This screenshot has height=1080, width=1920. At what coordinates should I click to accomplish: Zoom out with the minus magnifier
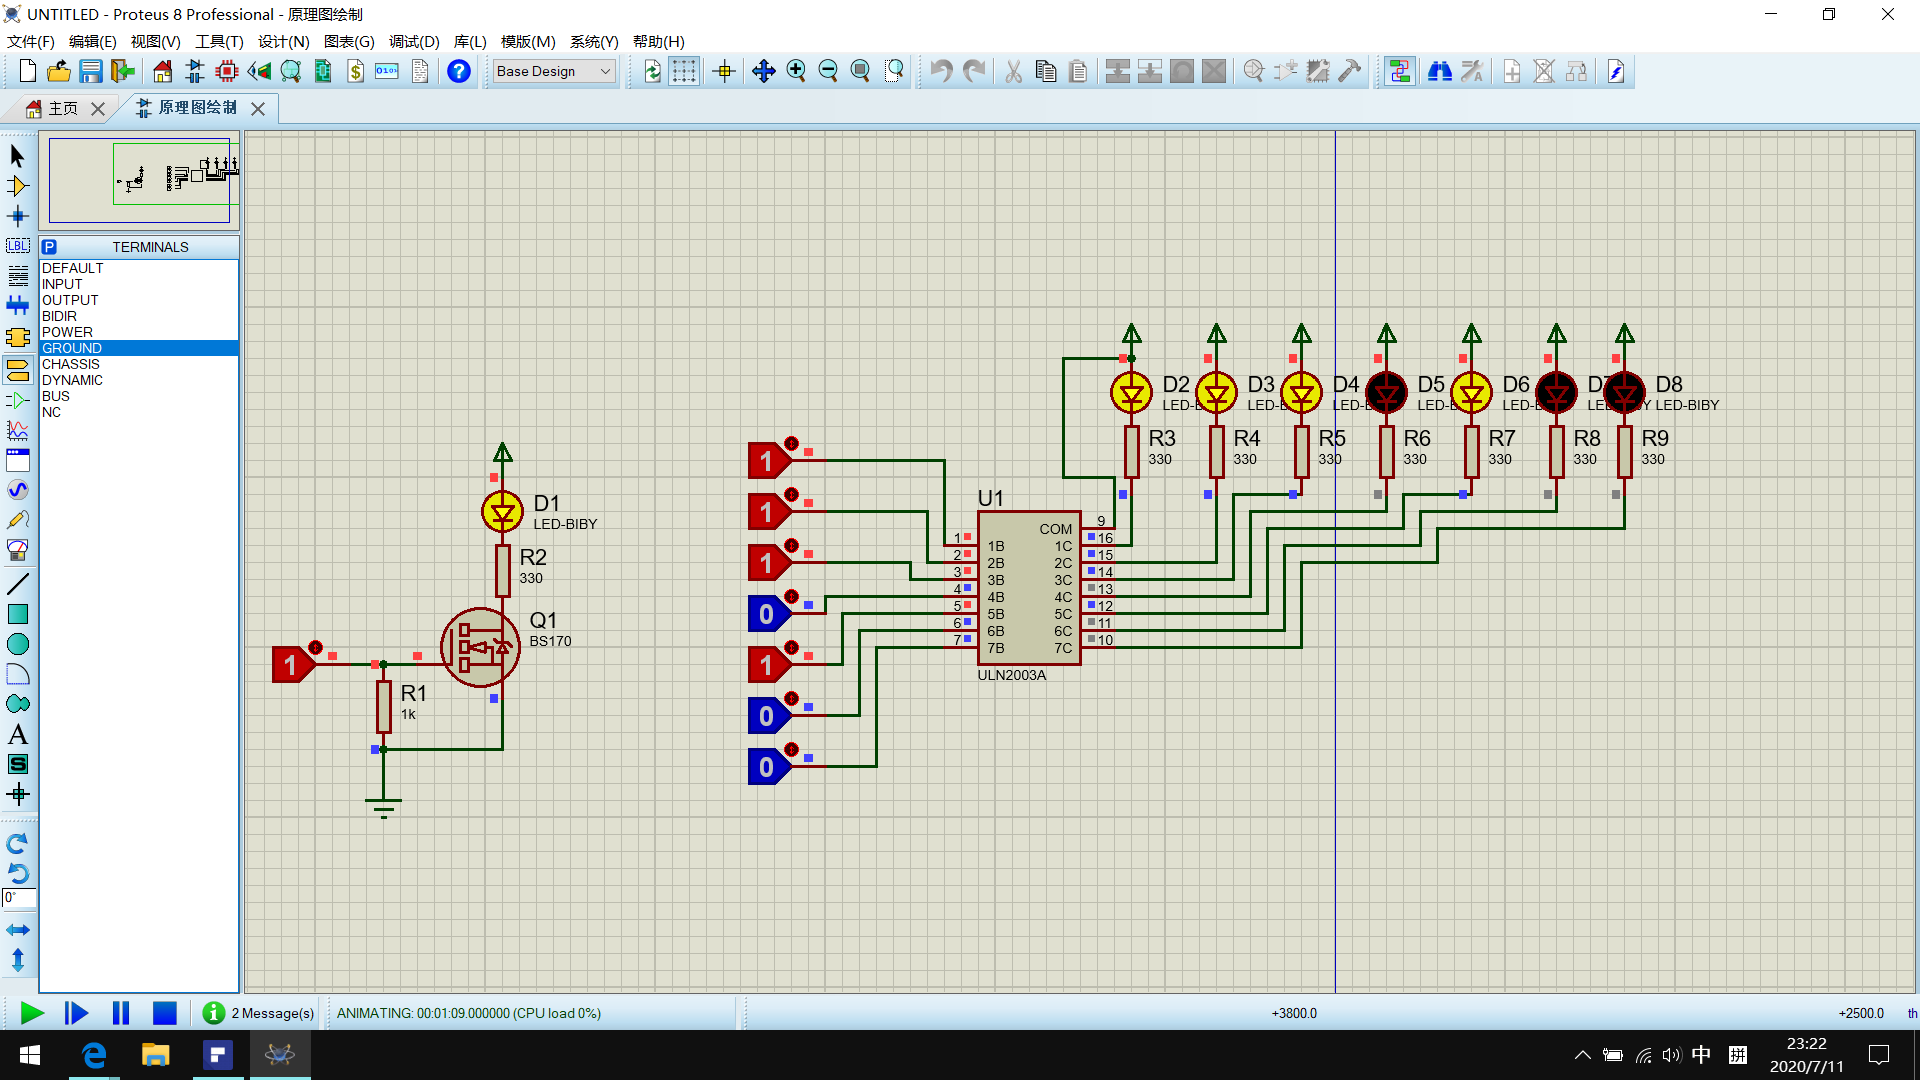828,71
